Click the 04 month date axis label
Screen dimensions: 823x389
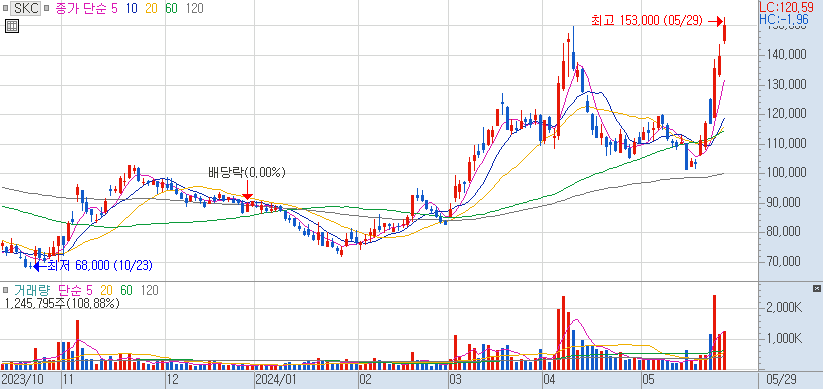(550, 379)
